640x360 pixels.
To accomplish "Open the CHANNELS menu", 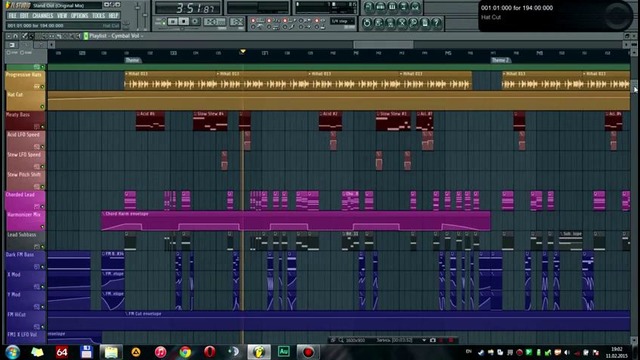I will 42,16.
